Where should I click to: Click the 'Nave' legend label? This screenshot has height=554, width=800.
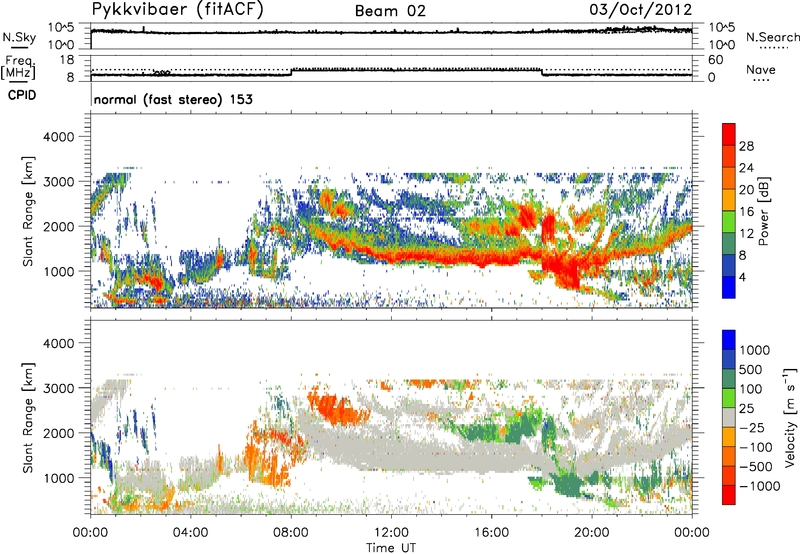(x=760, y=69)
